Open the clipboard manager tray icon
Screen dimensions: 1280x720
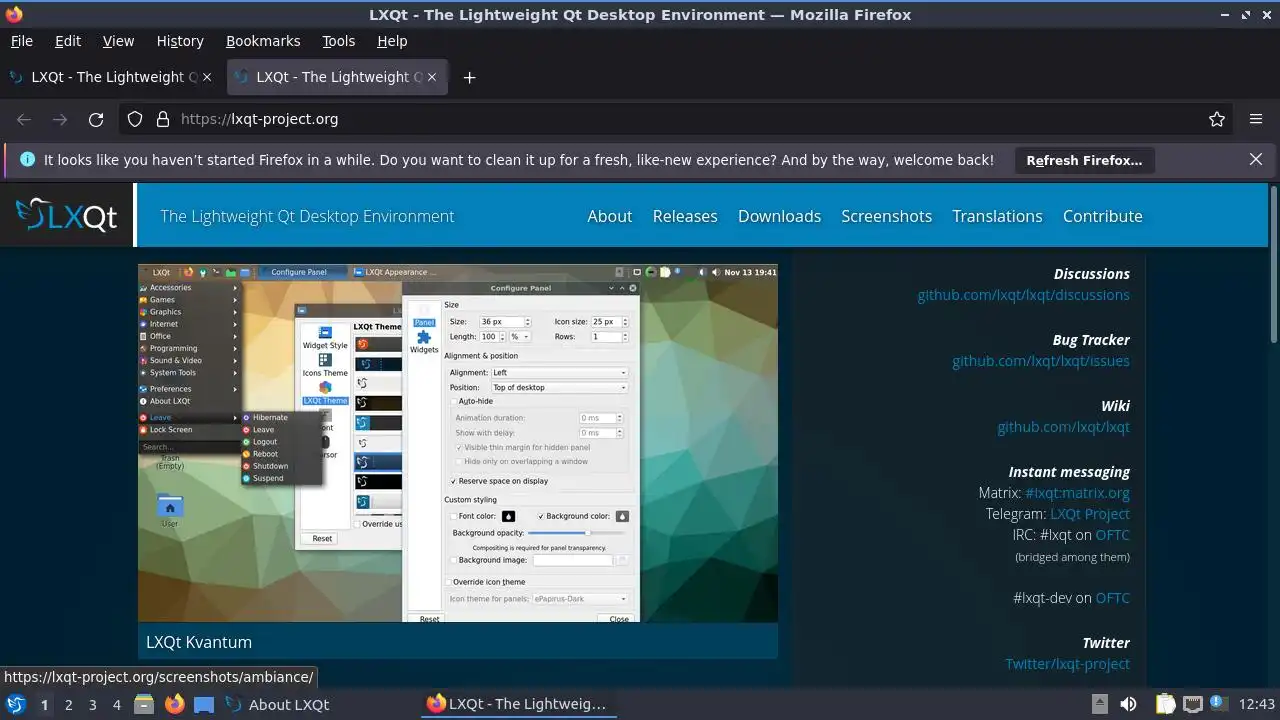1166,704
